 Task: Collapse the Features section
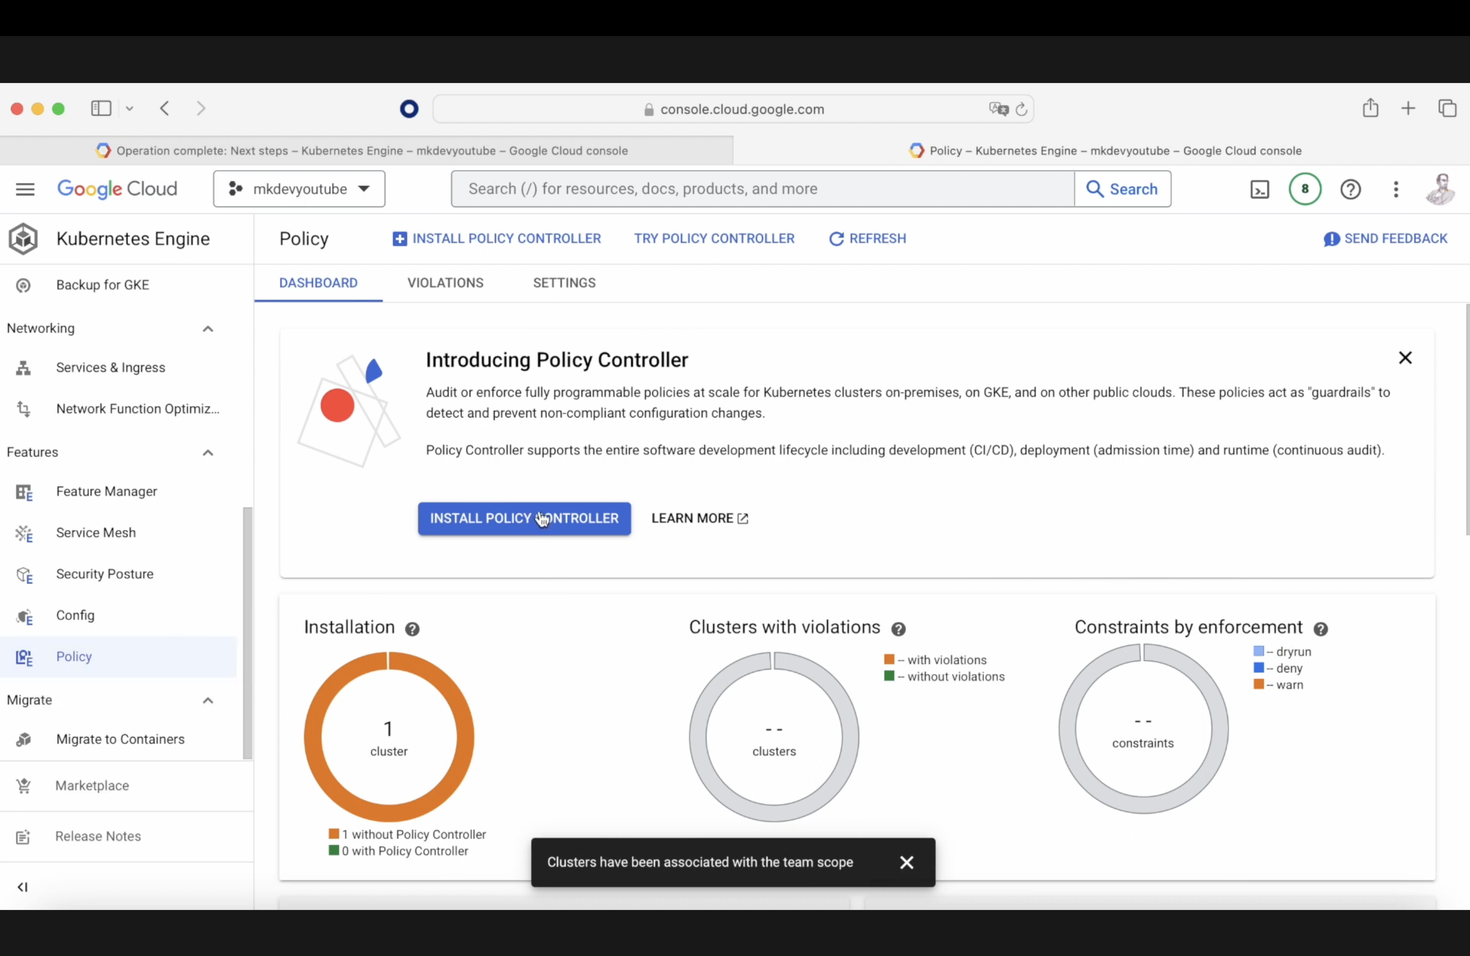(x=208, y=453)
